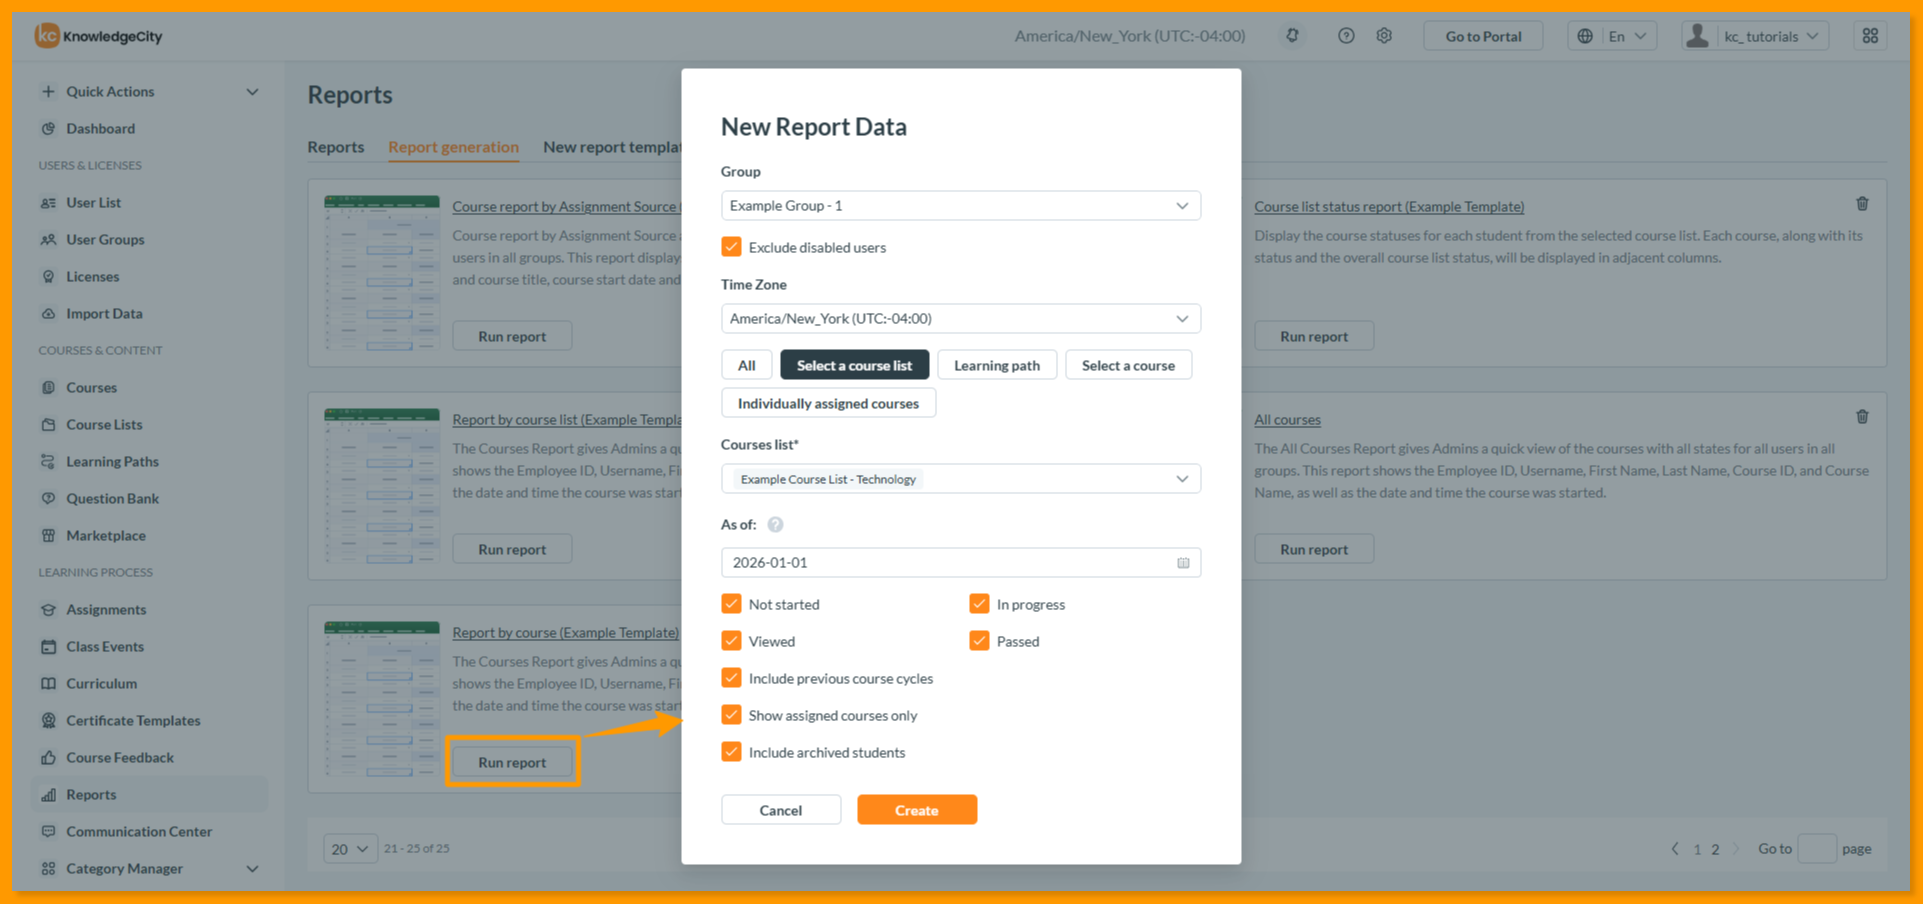Open the All courses report link
This screenshot has width=1923, height=904.
coord(1287,420)
